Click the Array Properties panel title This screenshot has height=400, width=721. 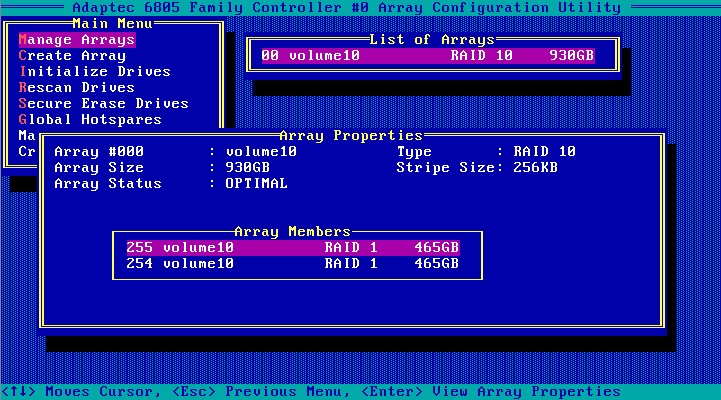coord(350,135)
